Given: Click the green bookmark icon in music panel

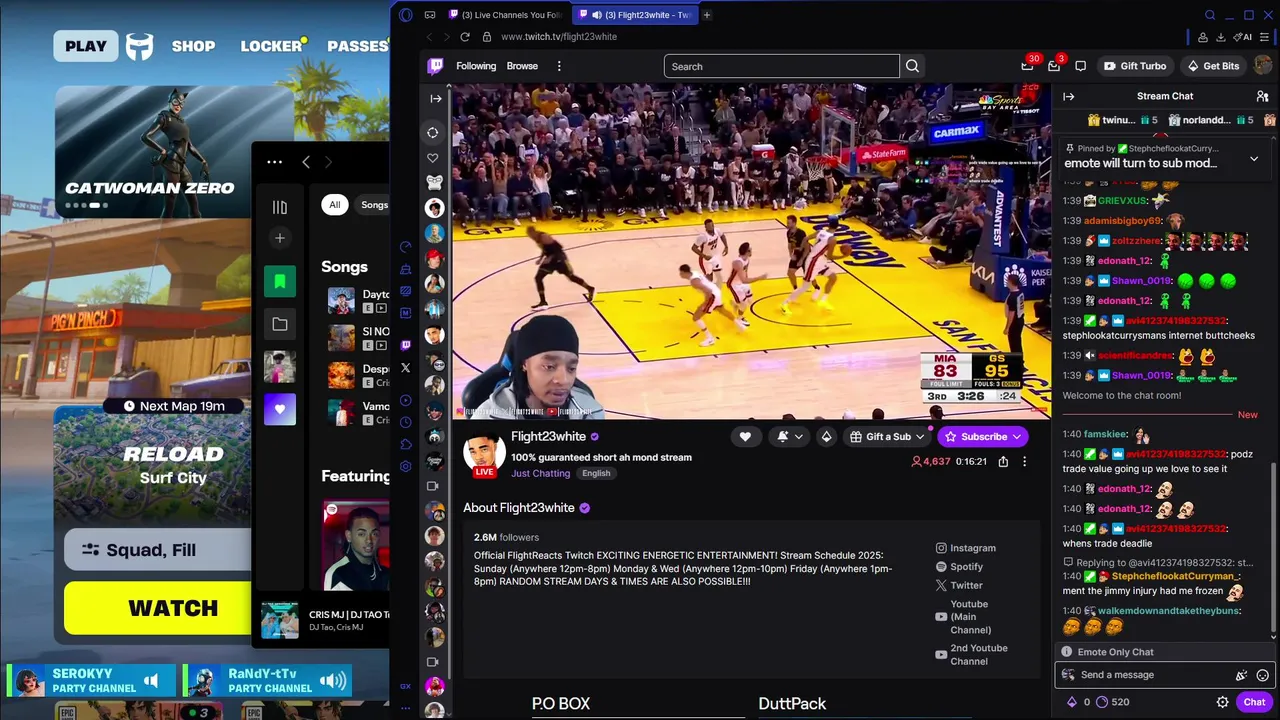Looking at the screenshot, I should pos(280,281).
